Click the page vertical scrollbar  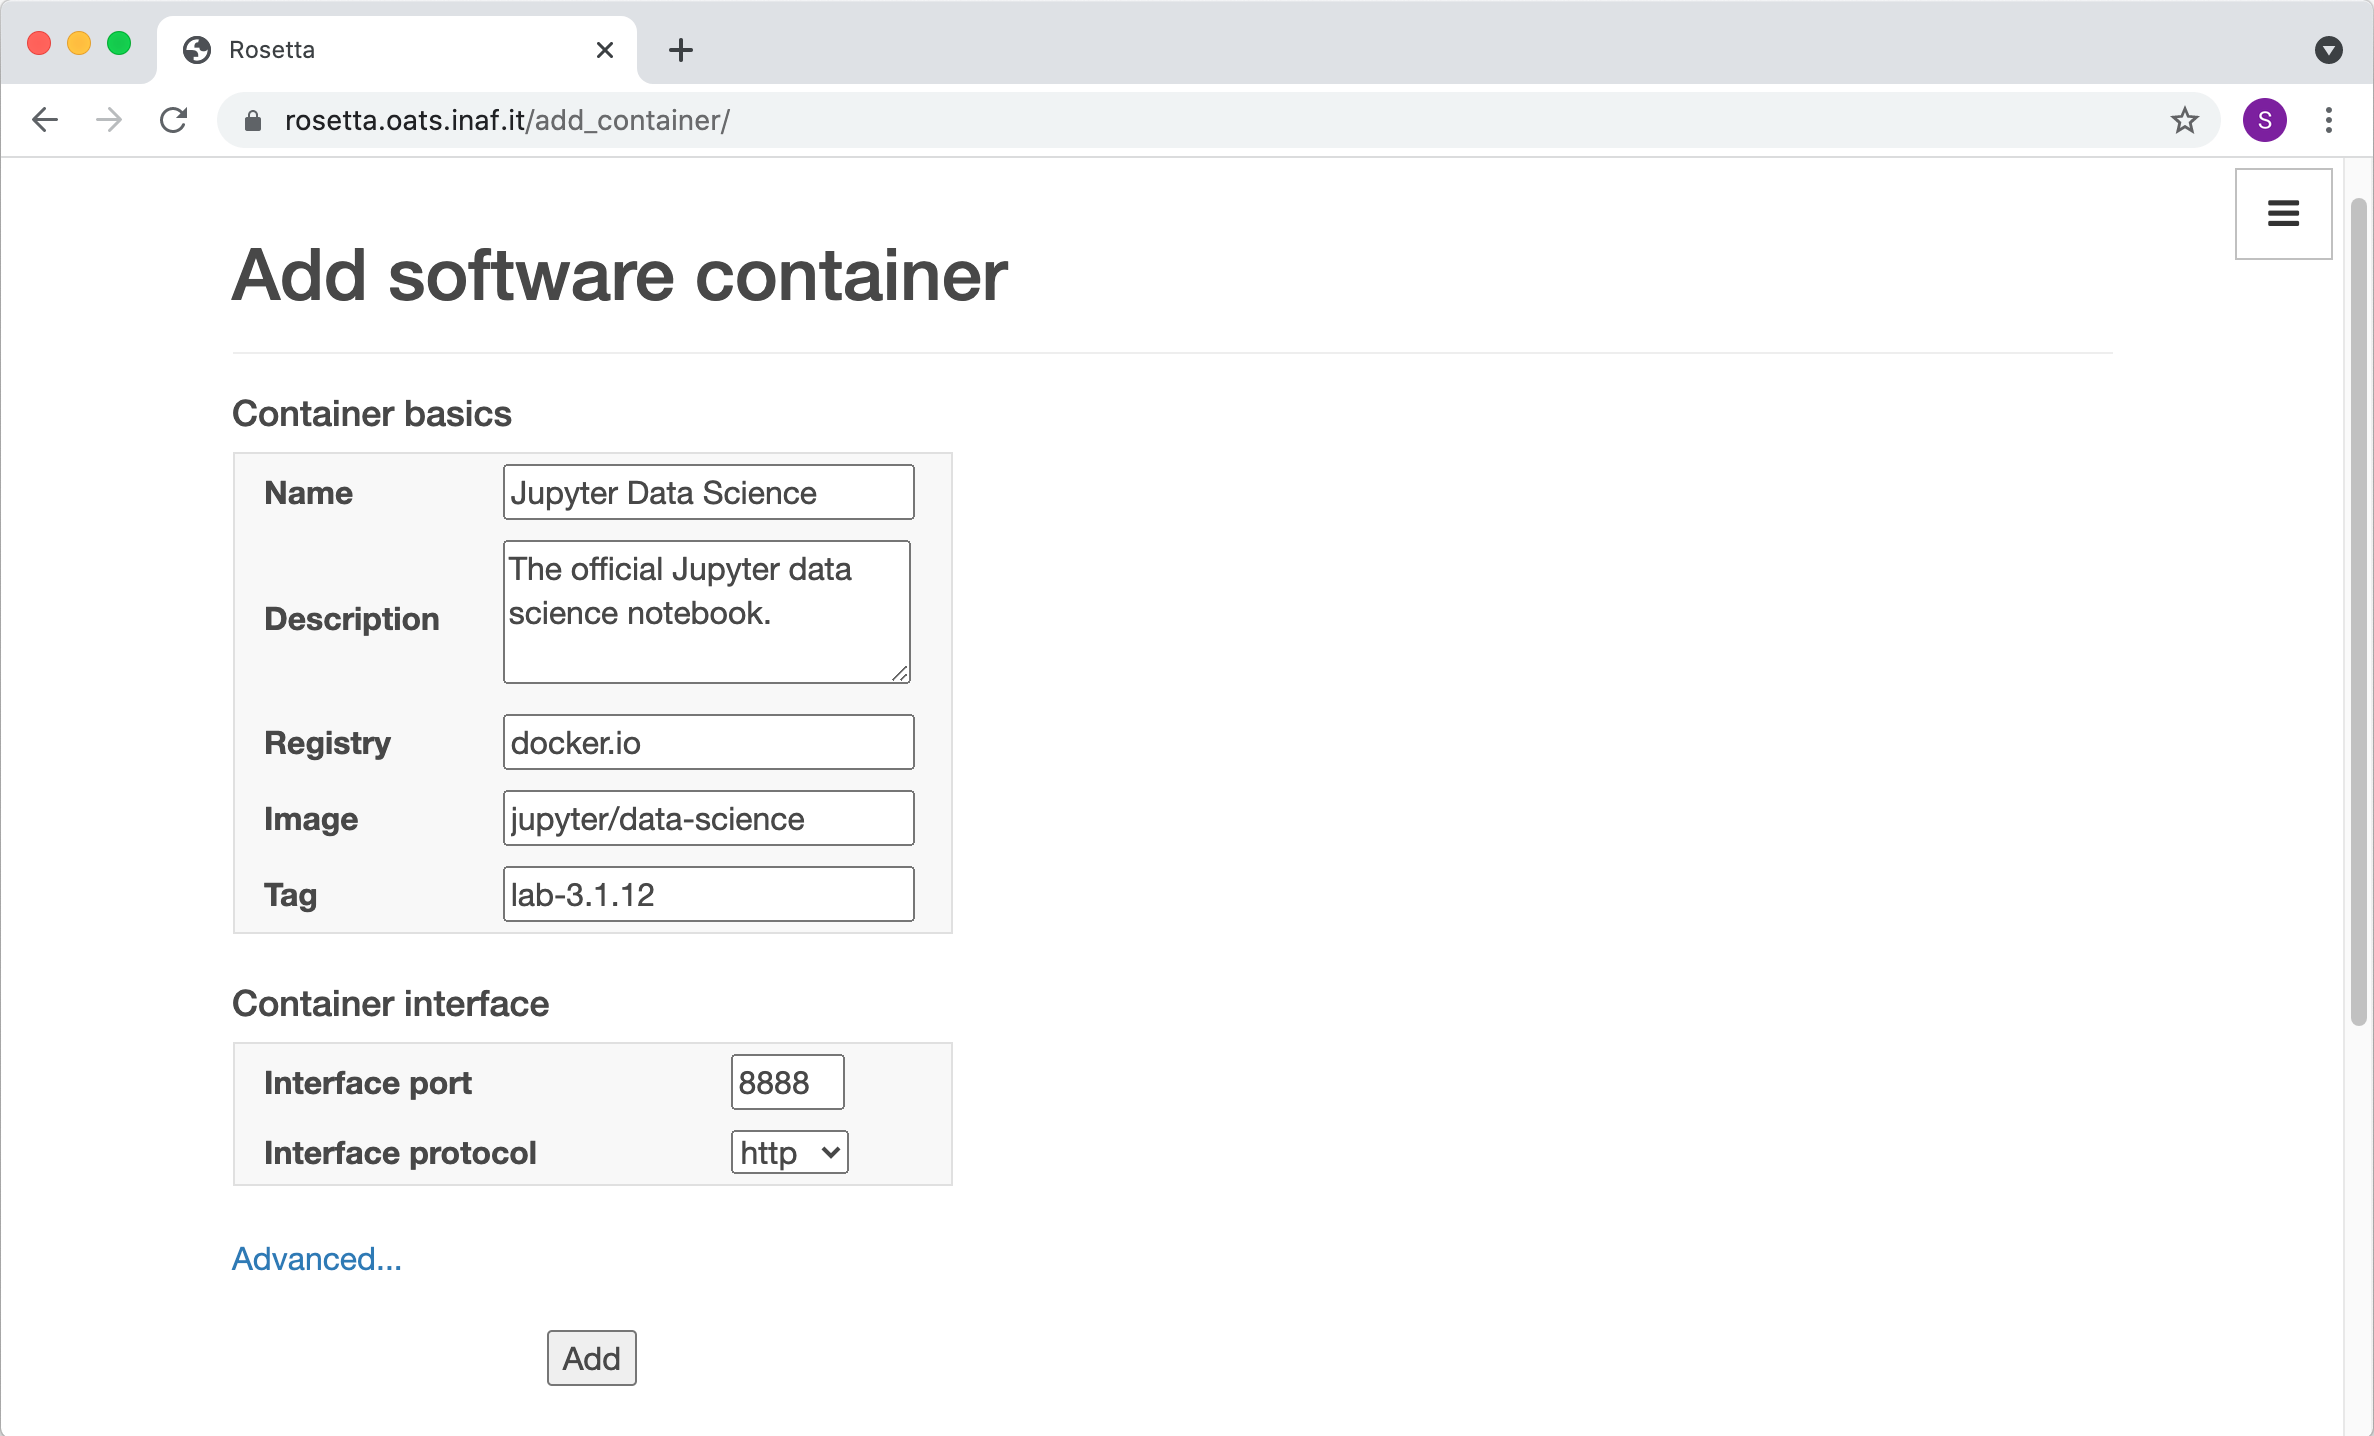click(x=2358, y=612)
